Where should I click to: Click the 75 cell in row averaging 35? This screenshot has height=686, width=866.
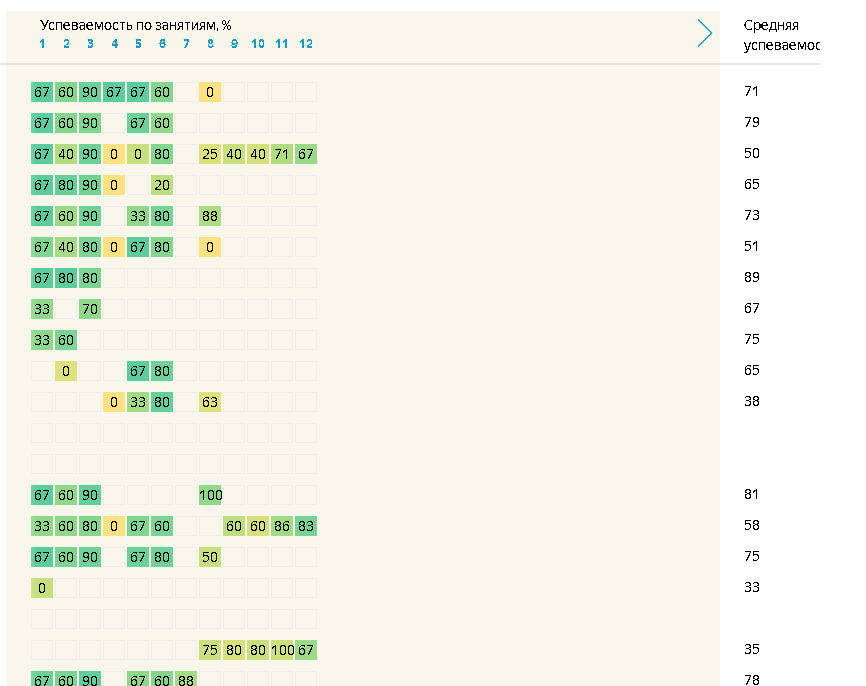[x=210, y=650]
